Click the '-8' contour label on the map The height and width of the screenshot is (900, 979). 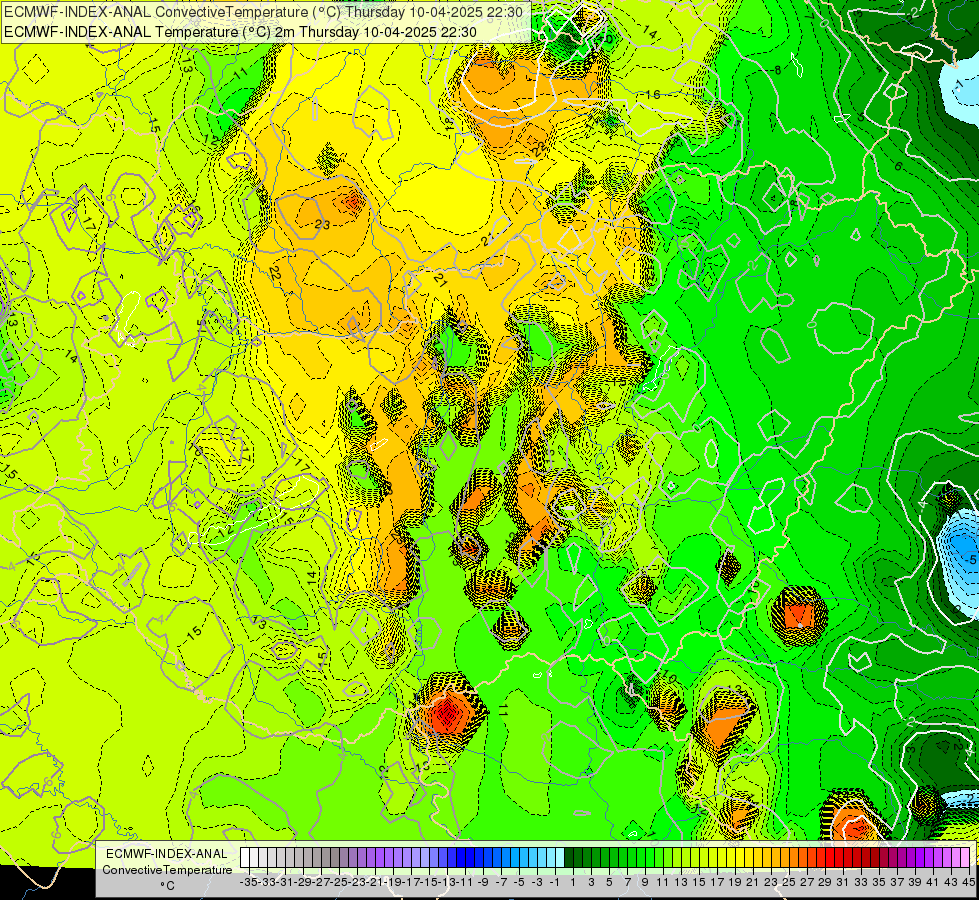tap(776, 71)
